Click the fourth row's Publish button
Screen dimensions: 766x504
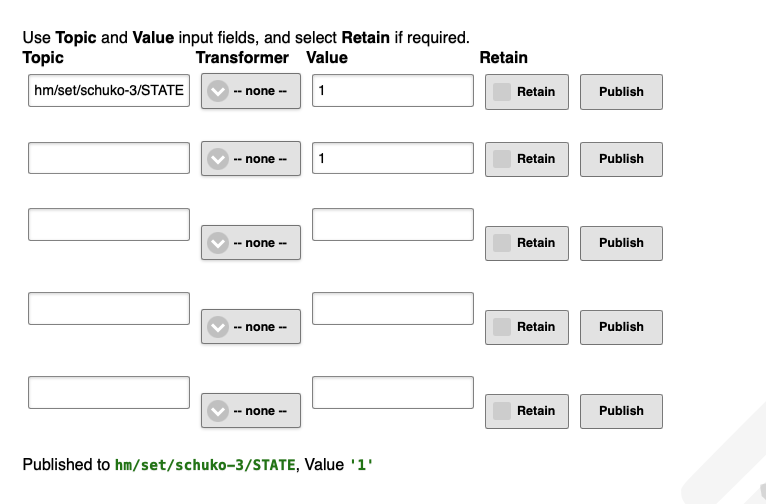(621, 327)
